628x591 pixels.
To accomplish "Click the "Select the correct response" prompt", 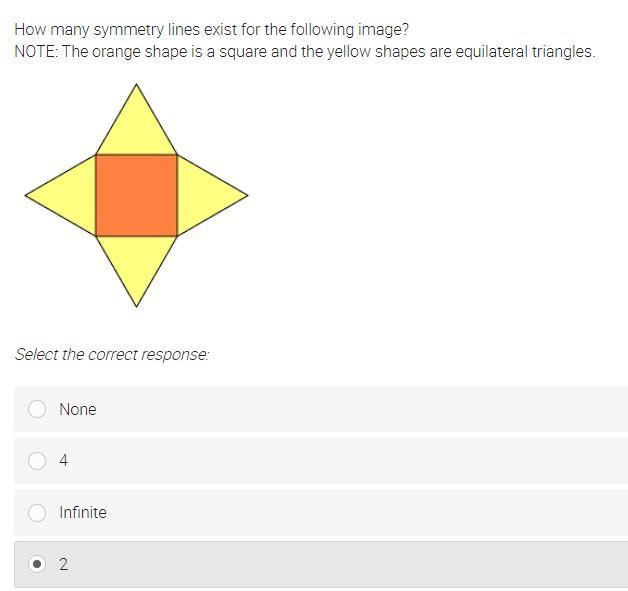I will [112, 354].
